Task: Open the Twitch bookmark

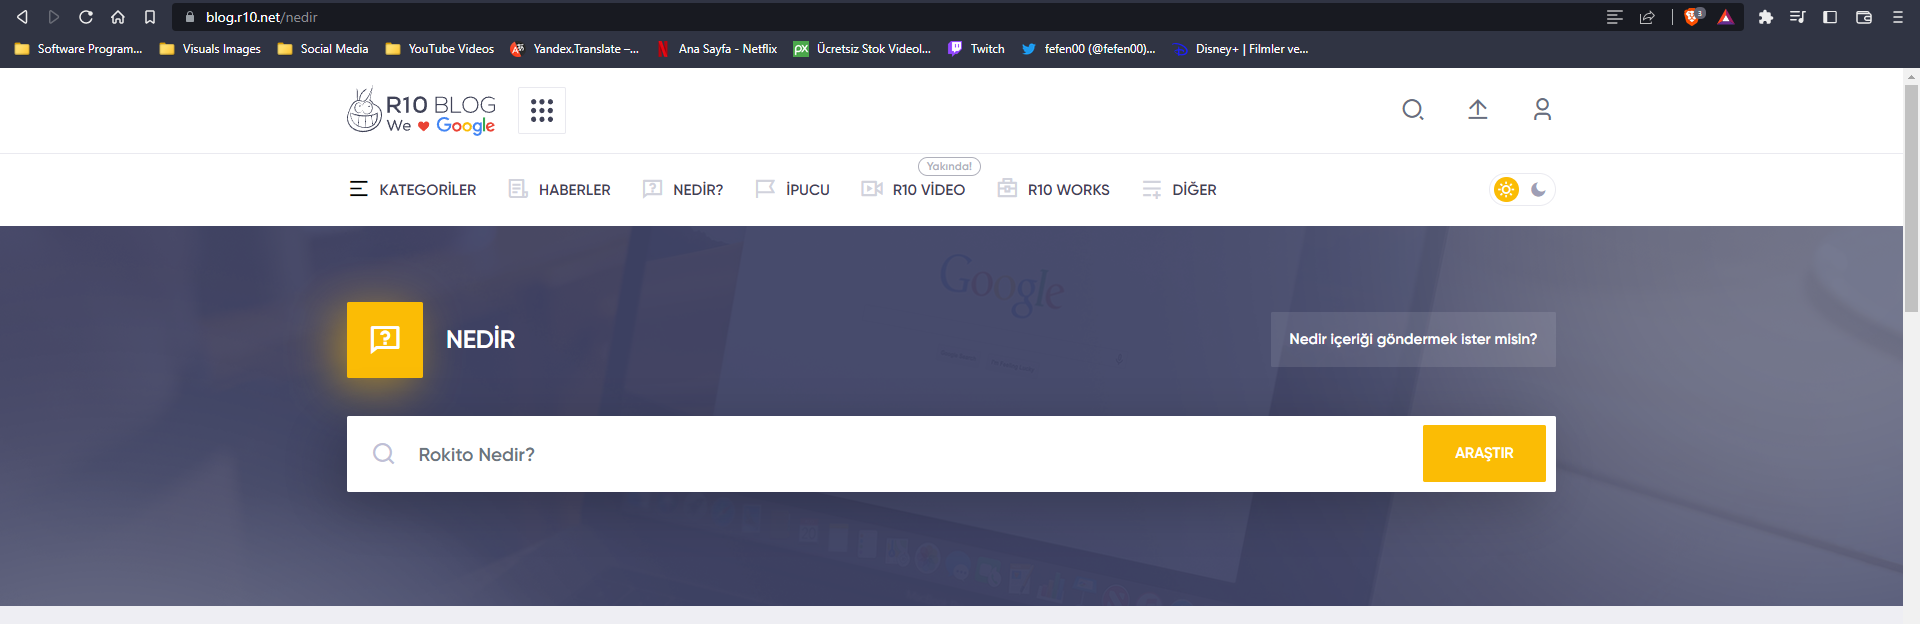Action: (976, 49)
